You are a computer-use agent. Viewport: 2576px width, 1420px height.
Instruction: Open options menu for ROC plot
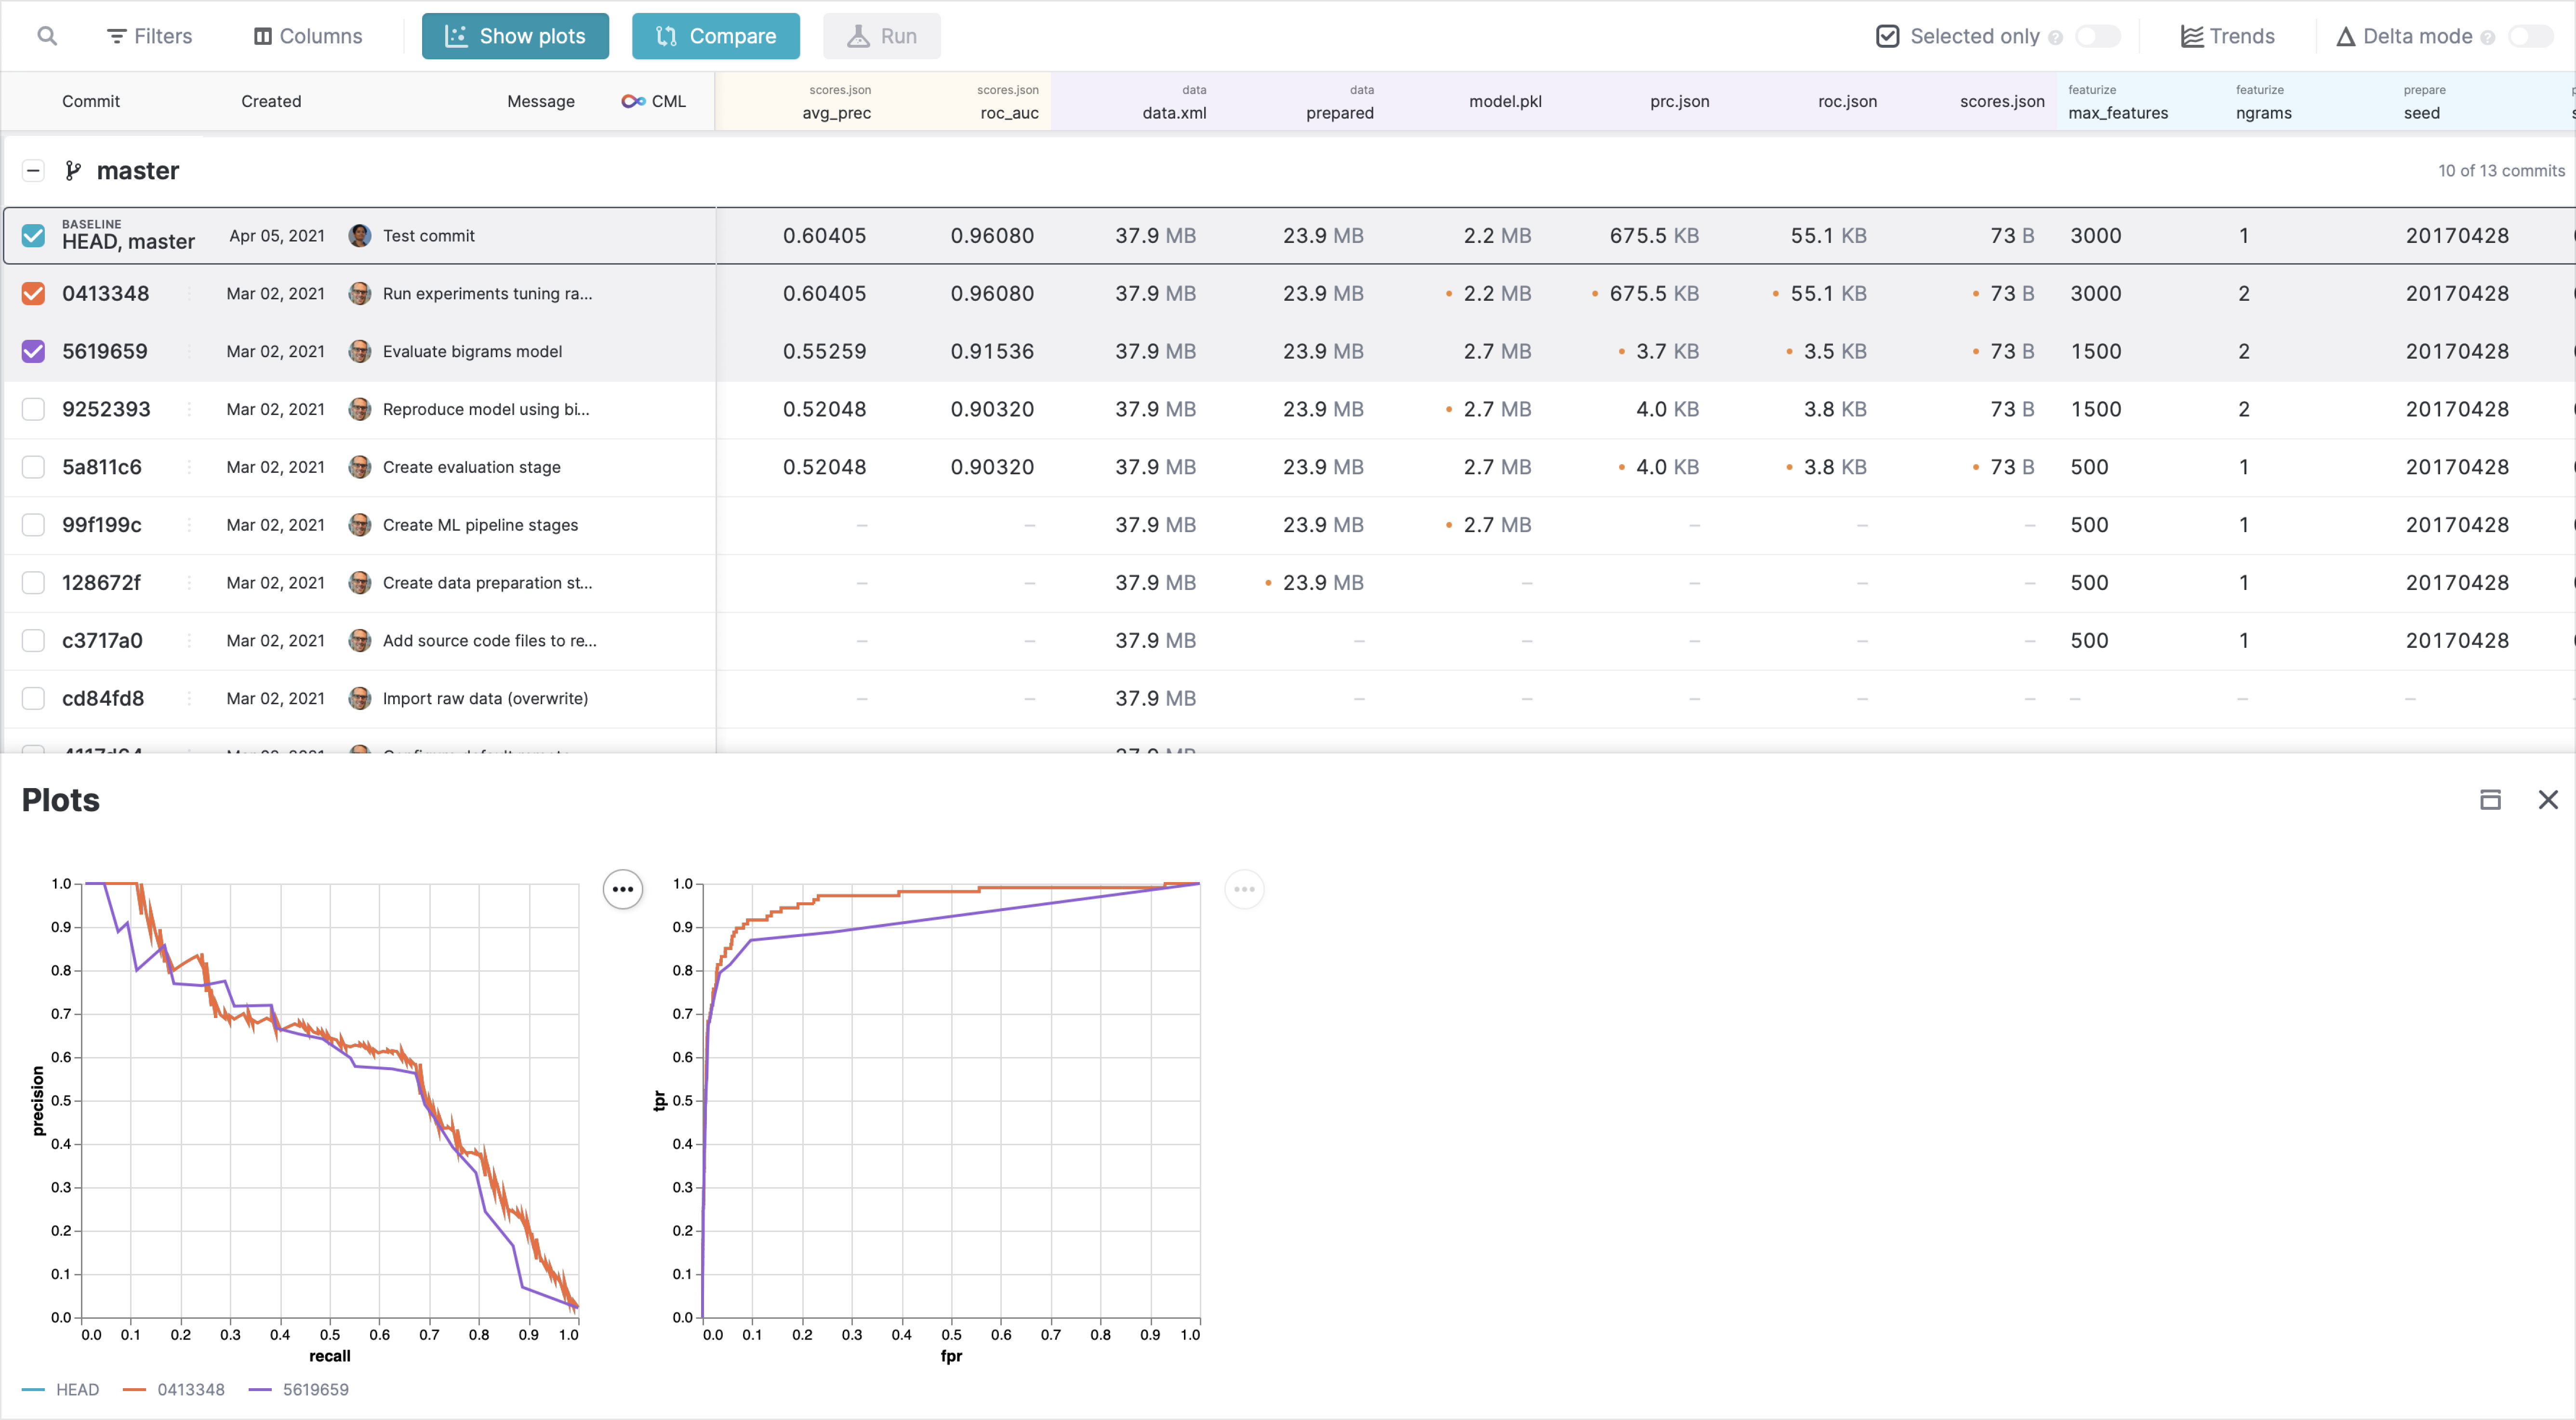1244,889
